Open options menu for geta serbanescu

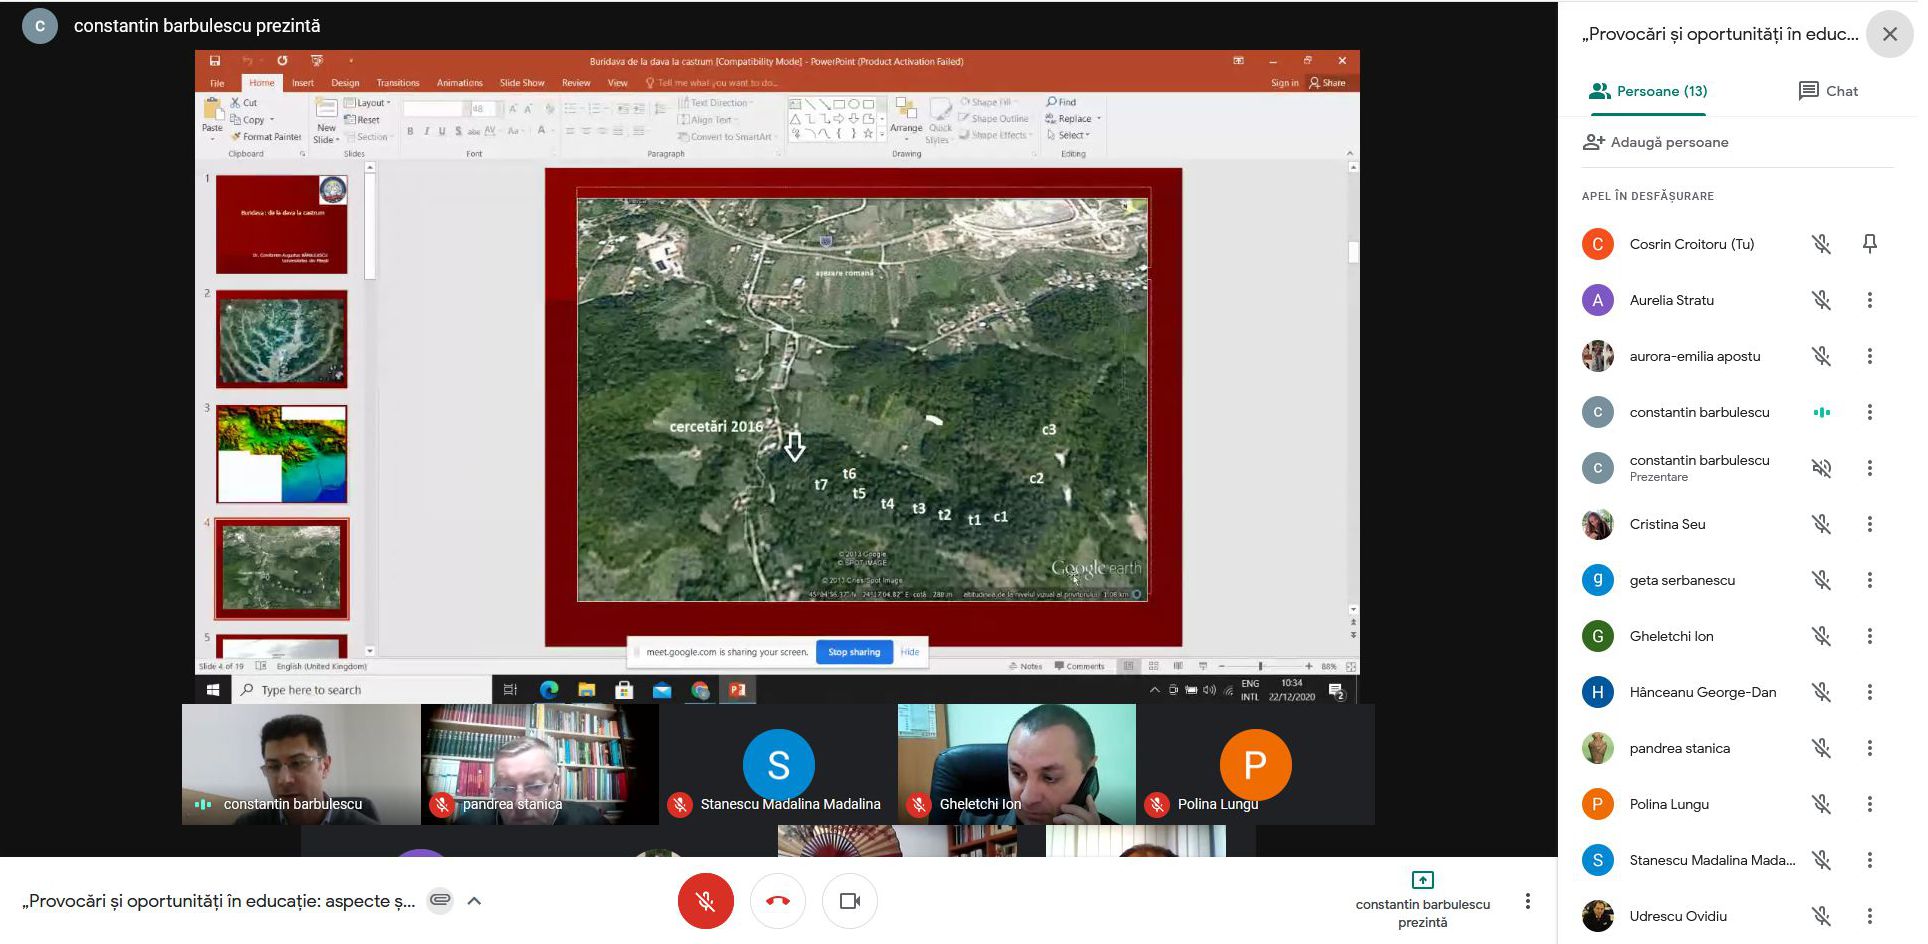pos(1869,580)
